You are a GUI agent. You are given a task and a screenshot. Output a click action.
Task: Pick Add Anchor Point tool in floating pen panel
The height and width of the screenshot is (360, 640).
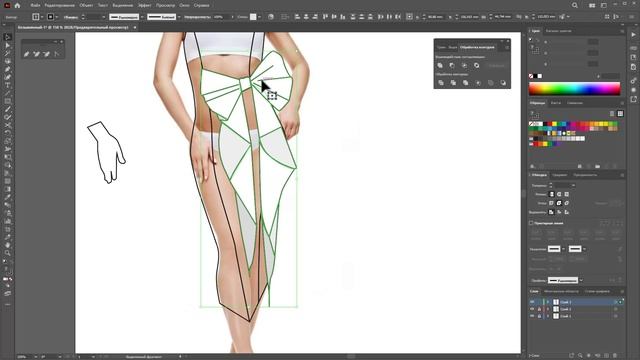(x=37, y=54)
